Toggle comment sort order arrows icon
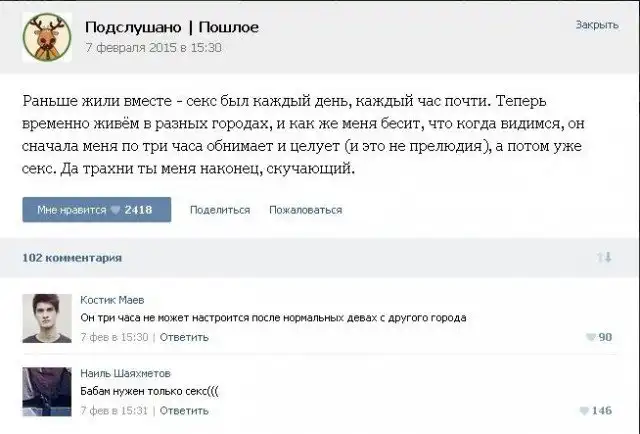This screenshot has width=640, height=434. point(604,258)
